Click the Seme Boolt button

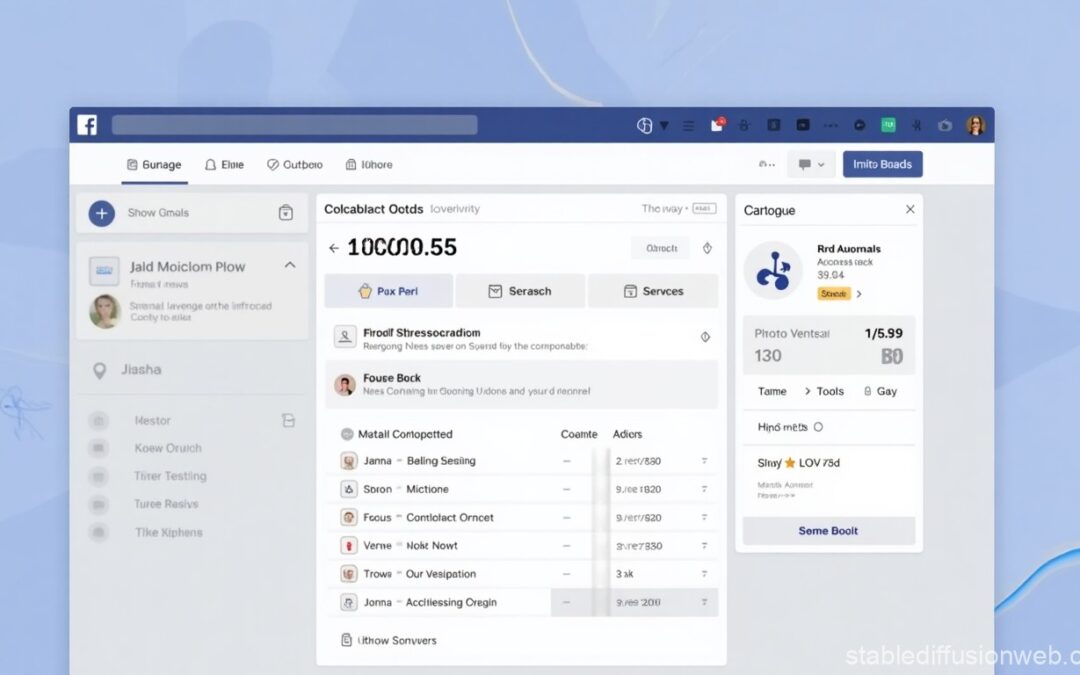click(x=828, y=530)
